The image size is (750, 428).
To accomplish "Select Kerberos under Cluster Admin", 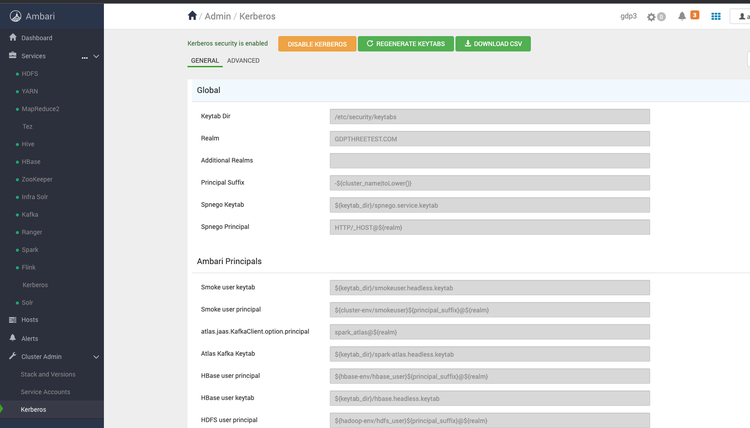I will point(33,410).
